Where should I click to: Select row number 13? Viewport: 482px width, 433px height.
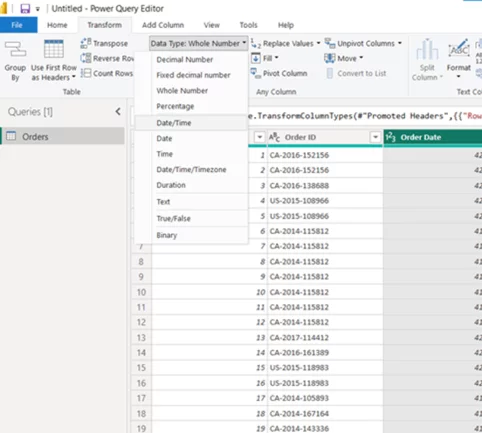point(141,338)
